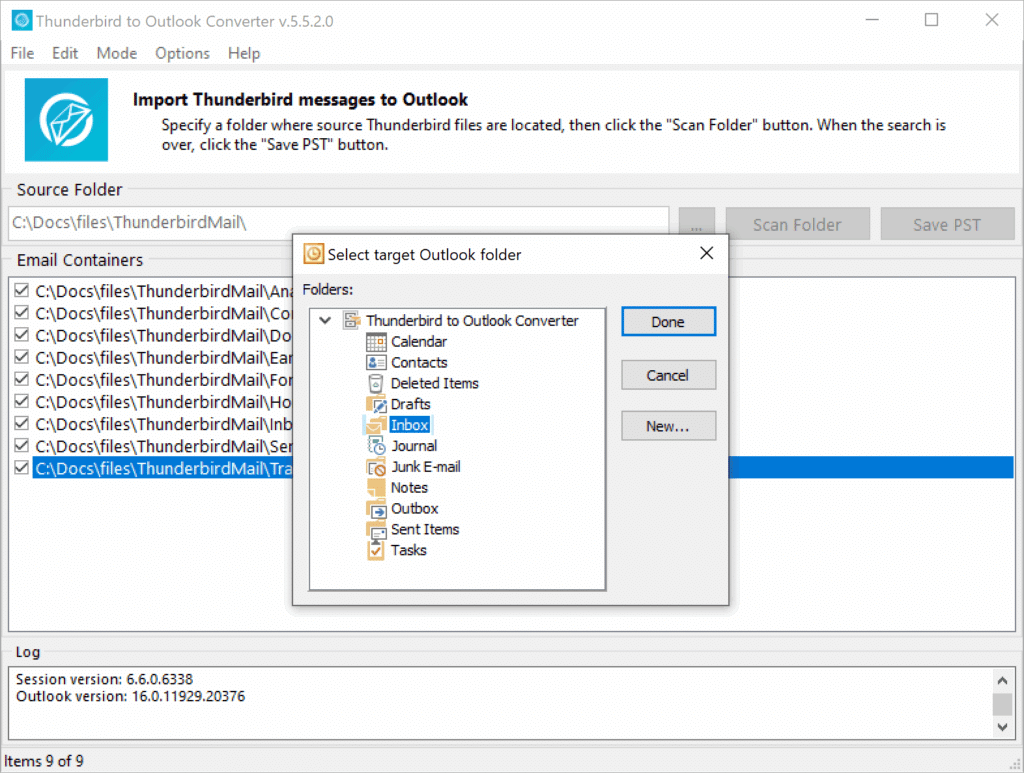Uncheck the highlighted Trash container entry
1024x773 pixels.
21,467
